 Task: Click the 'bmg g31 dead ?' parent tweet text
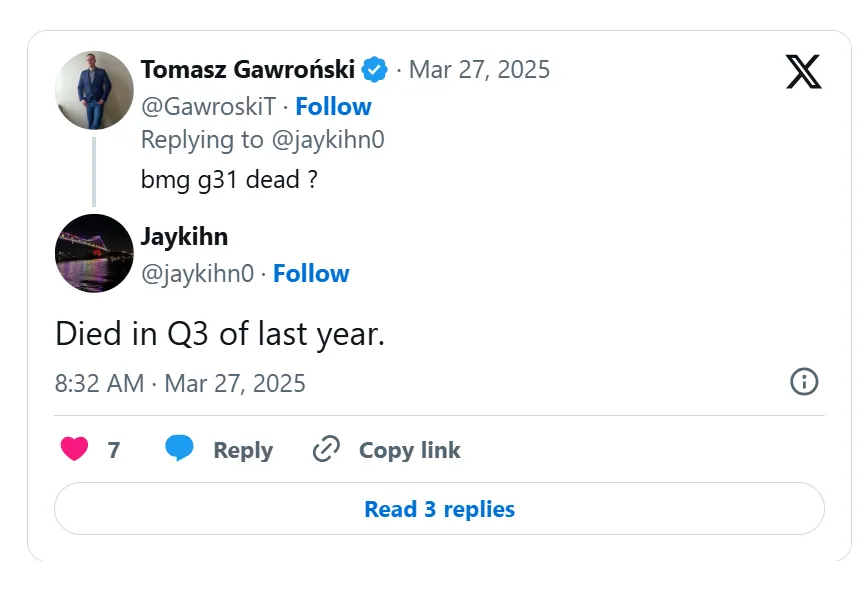click(x=229, y=179)
